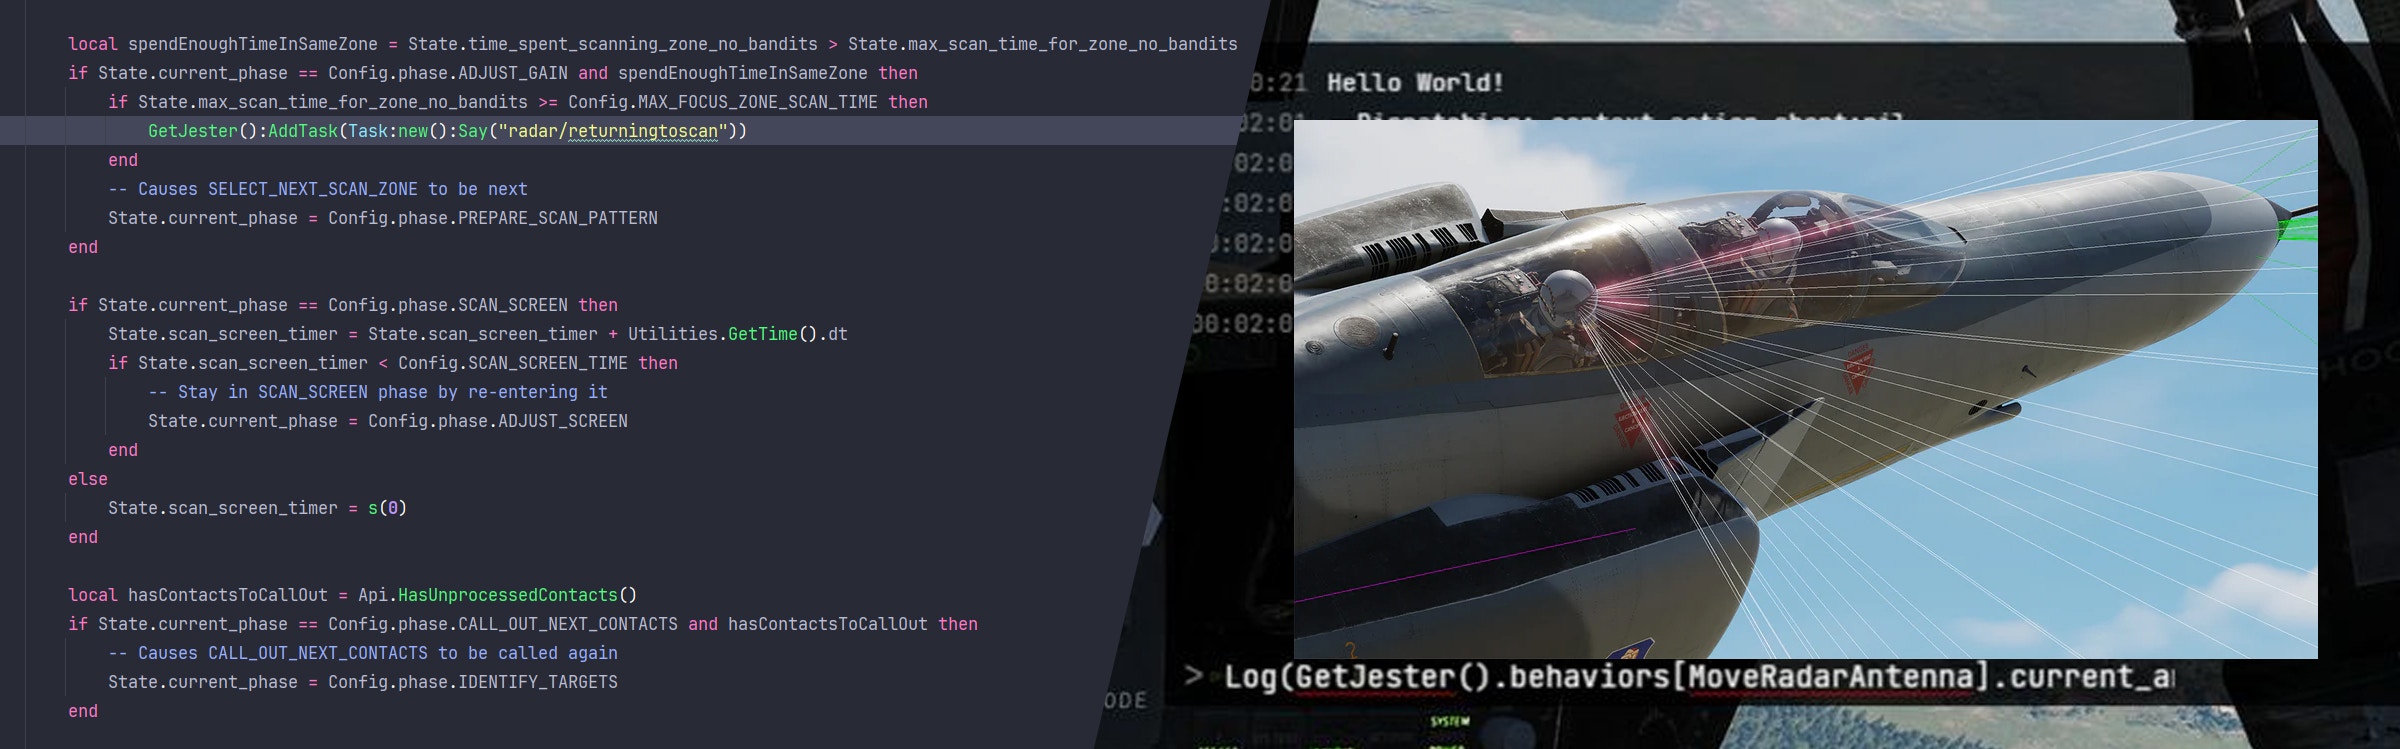This screenshot has width=2400, height=749.
Task: Click the console prompt arrow before Log
Action: click(x=1193, y=676)
